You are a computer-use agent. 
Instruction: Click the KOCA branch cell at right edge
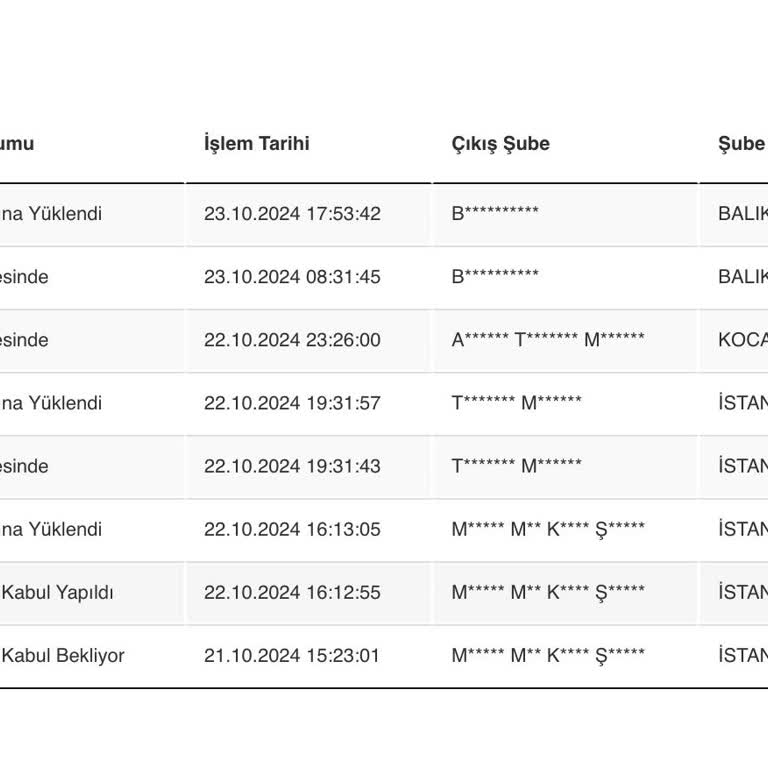743,340
